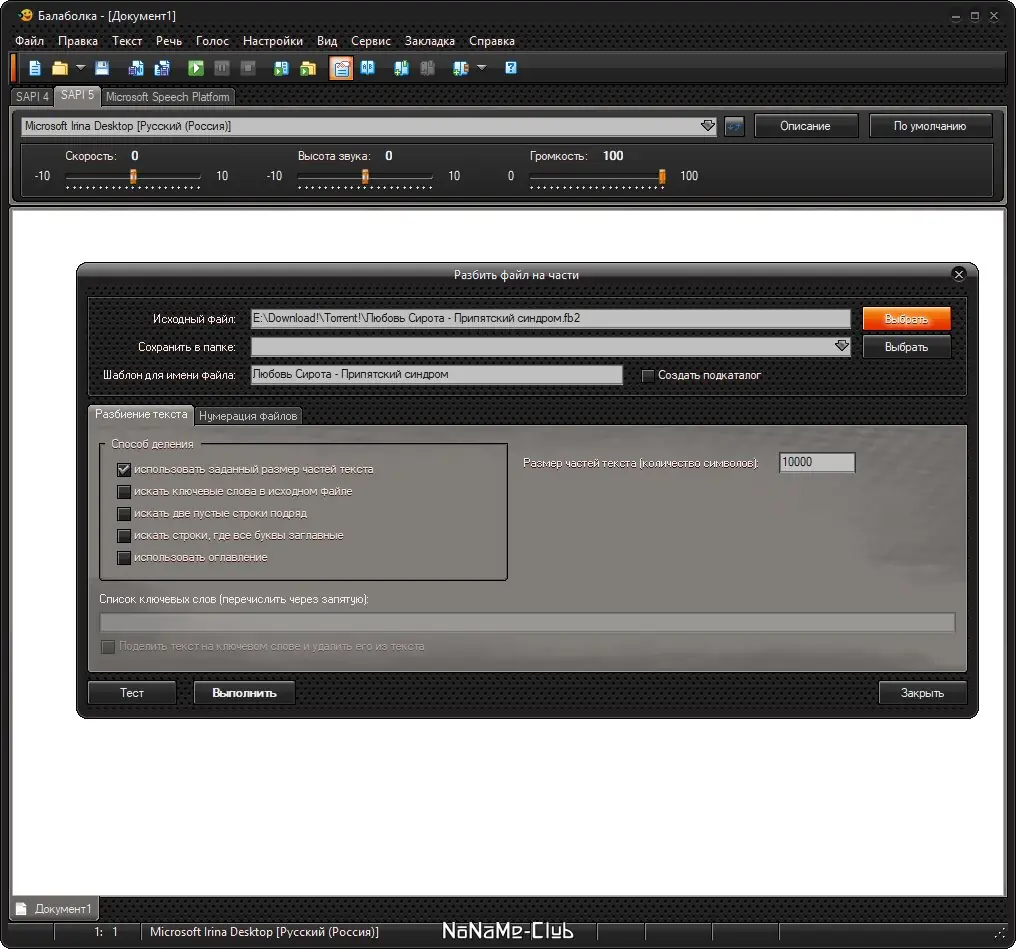Image resolution: width=1016 pixels, height=949 pixels.
Task: Click the save audio file icon
Action: click(136, 68)
